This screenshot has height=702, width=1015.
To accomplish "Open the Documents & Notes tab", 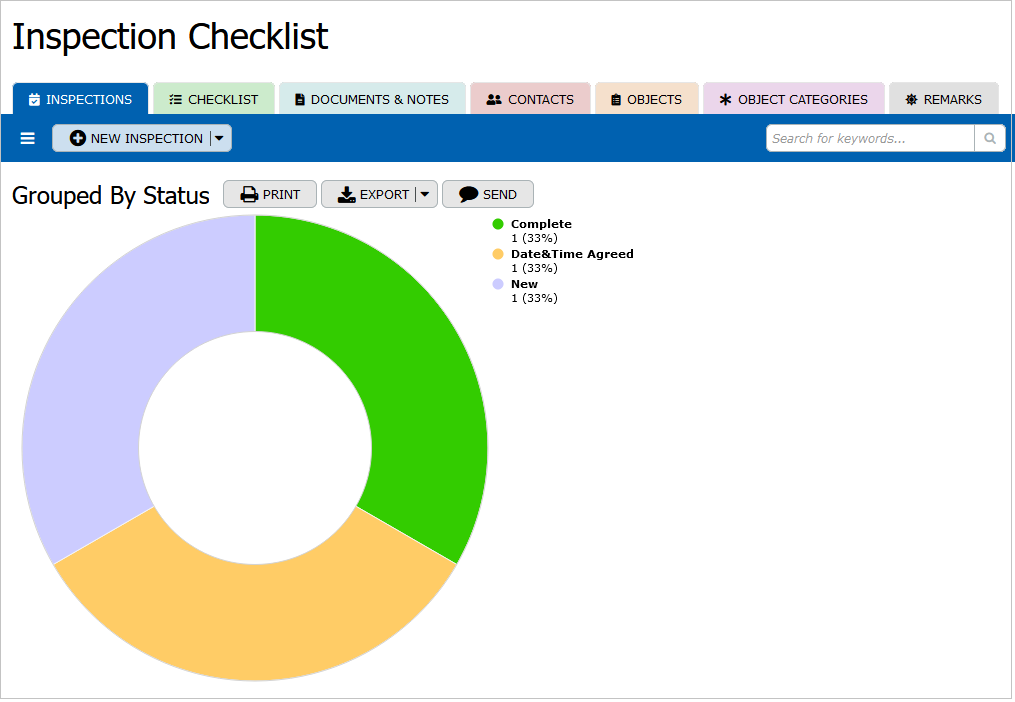I will click(372, 100).
